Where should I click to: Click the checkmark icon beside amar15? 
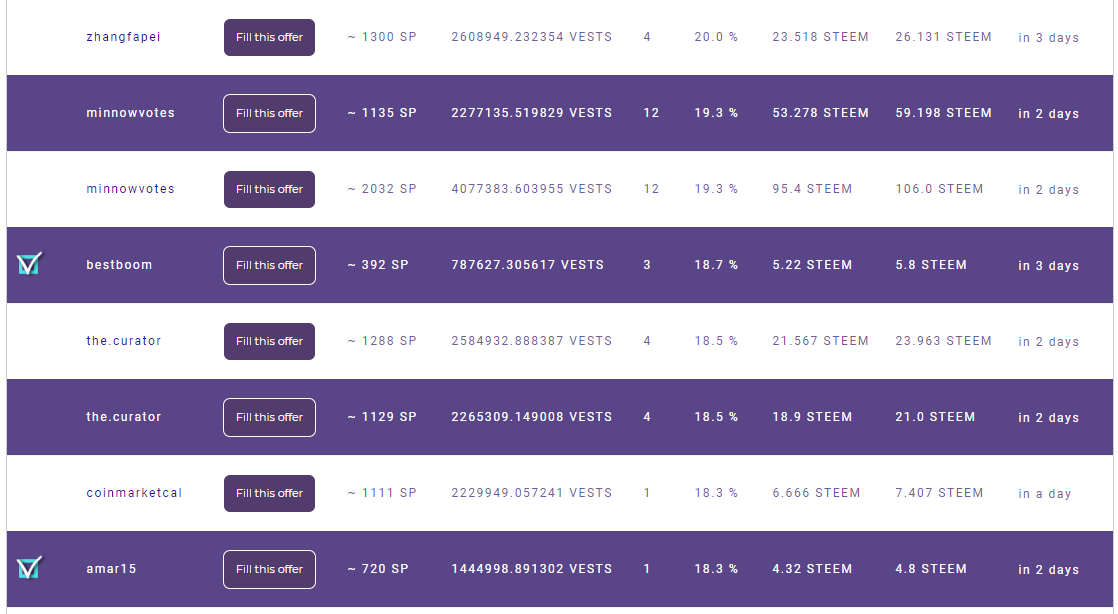point(29,568)
